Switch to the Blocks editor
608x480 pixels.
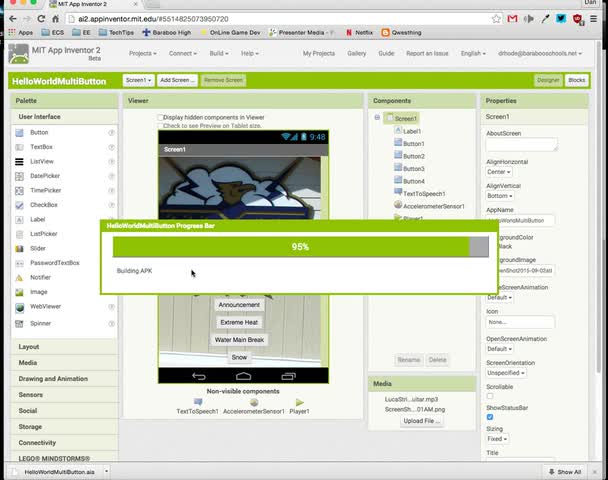click(x=577, y=80)
